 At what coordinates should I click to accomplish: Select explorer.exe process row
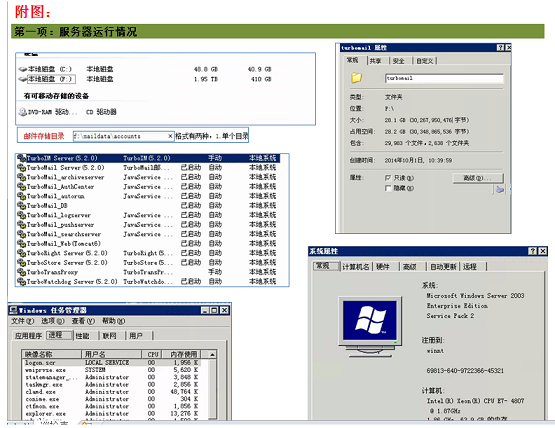coord(112,413)
